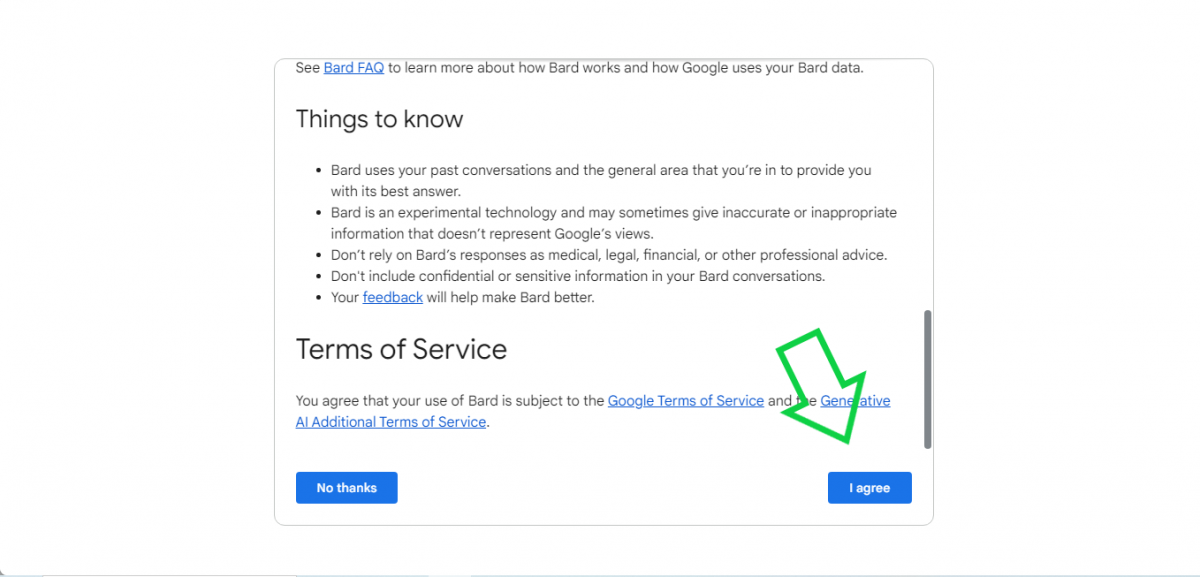The image size is (1200, 577).
Task: Click the text 'will help make Bard better'
Action: [510, 297]
